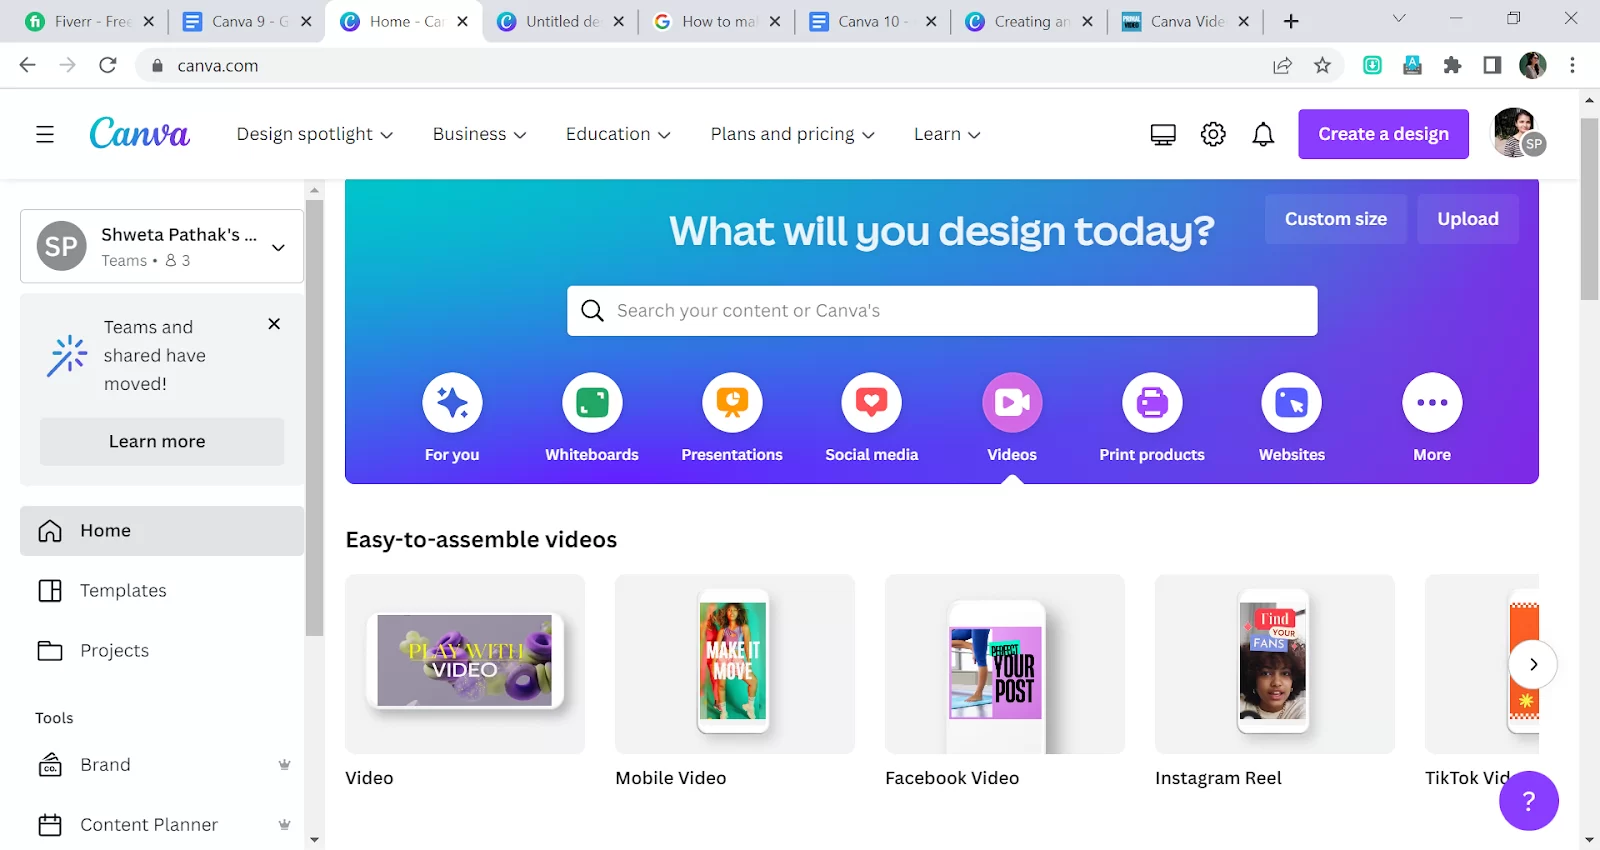Close the Canva 9 browser tab
This screenshot has height=850, width=1600.
coord(306,21)
